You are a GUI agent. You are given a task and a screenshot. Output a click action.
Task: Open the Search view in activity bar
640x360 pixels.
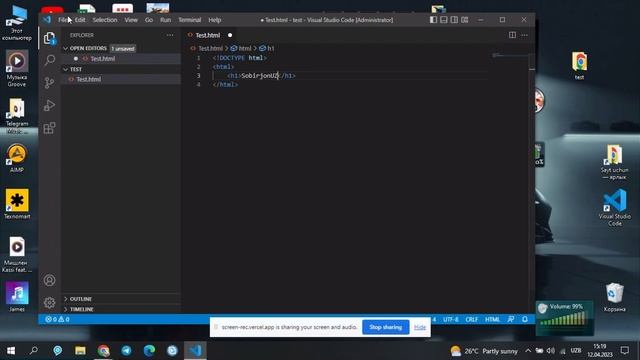(x=49, y=60)
